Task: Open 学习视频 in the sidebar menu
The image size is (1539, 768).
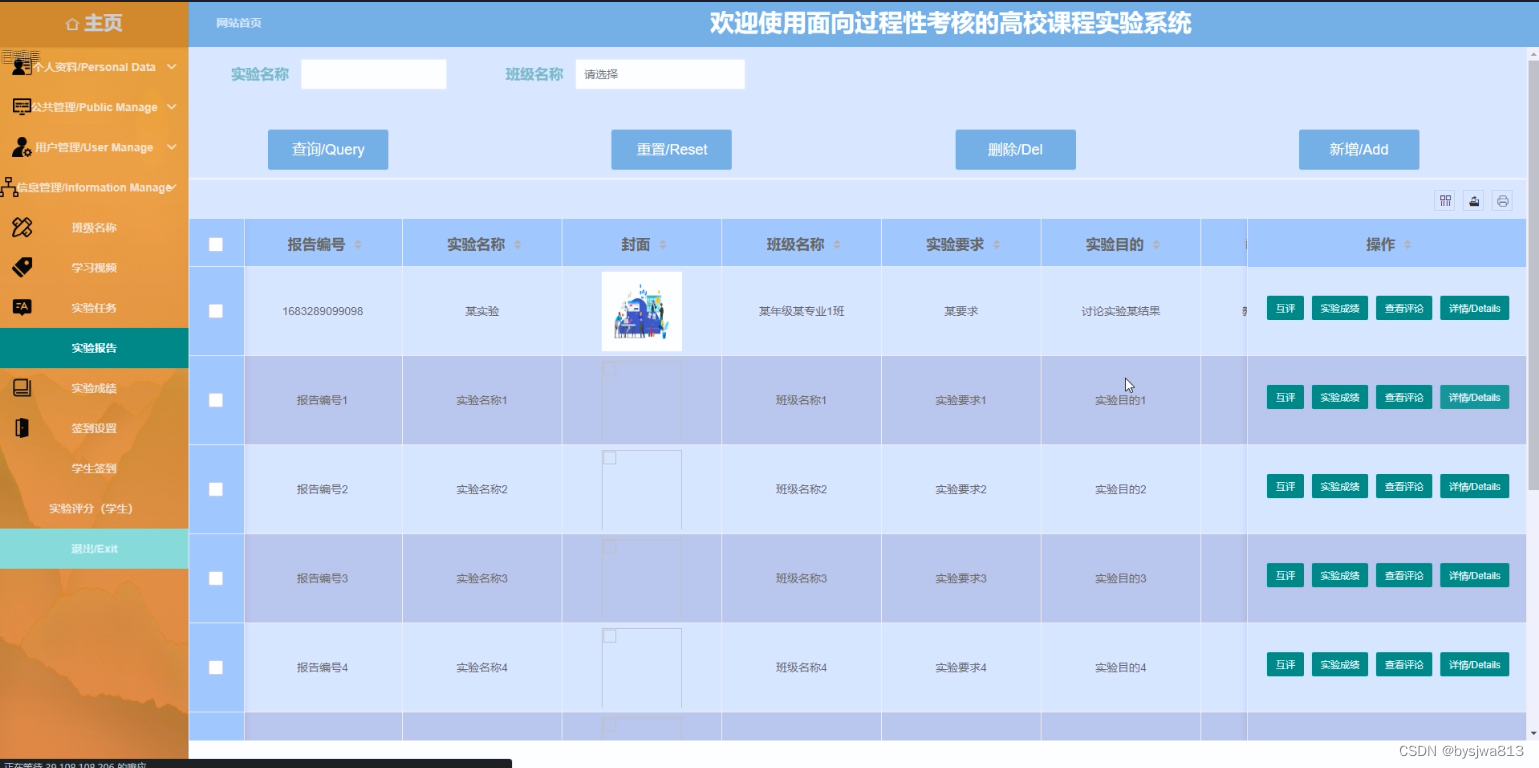Action: click(94, 267)
